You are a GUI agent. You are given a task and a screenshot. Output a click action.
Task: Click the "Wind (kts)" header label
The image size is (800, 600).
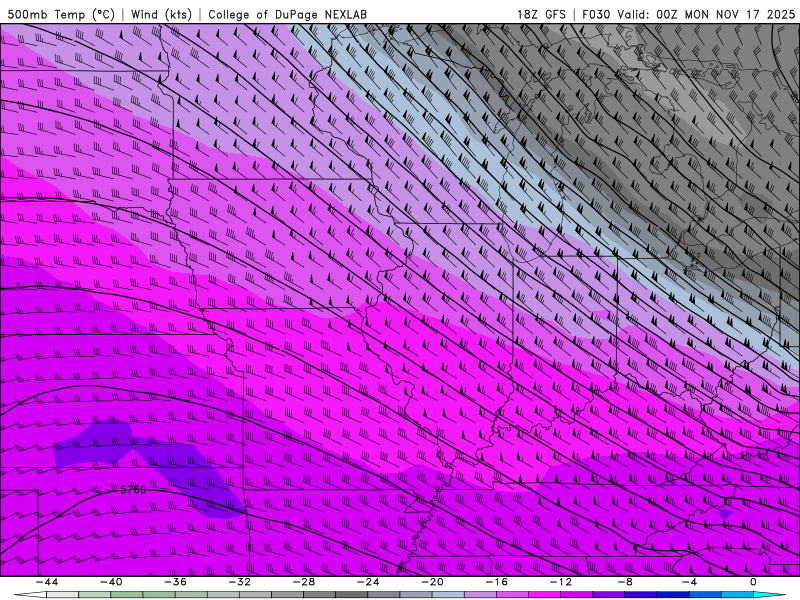click(x=161, y=14)
